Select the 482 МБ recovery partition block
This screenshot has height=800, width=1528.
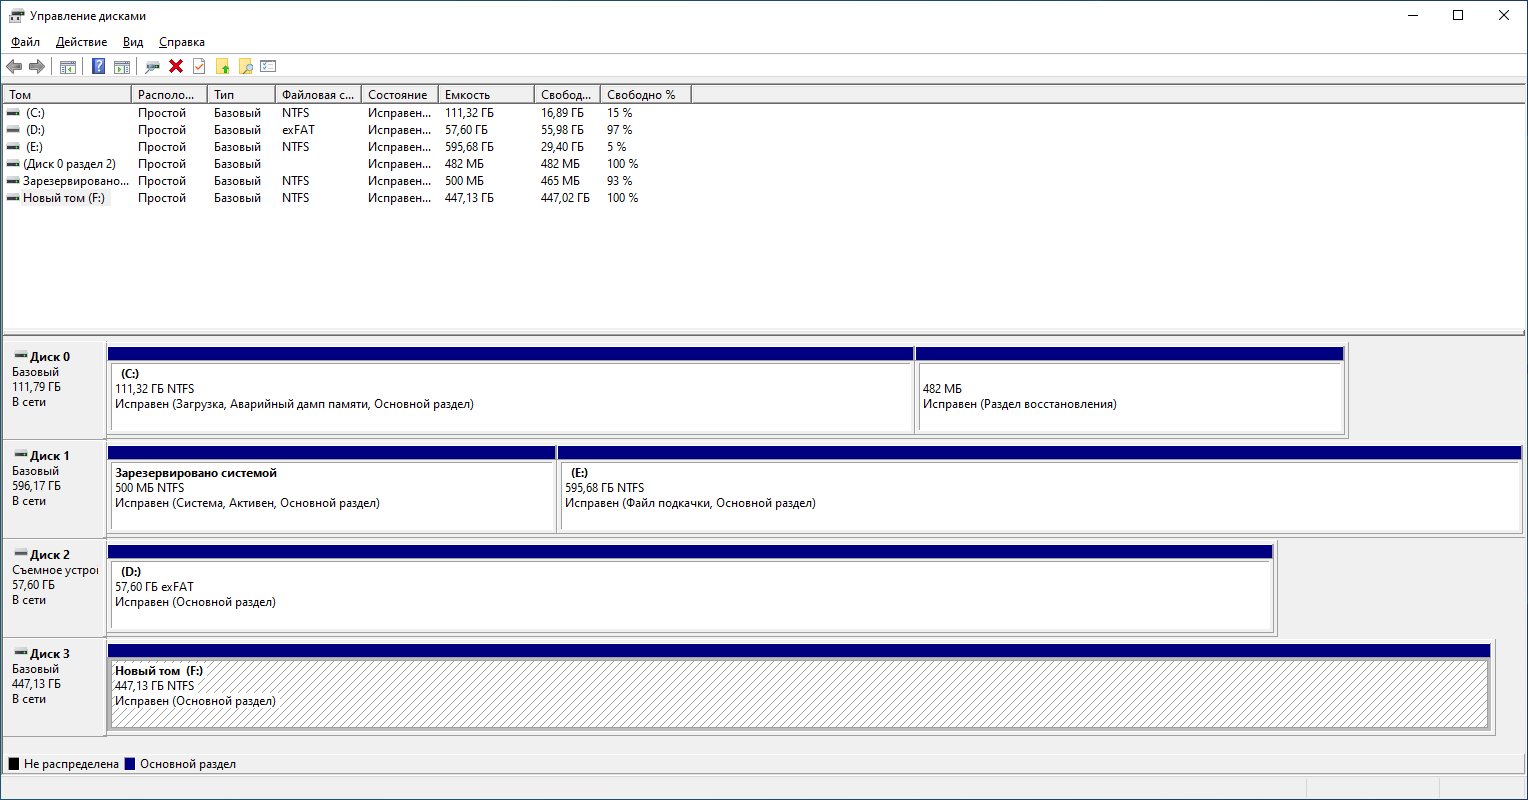coord(1130,391)
